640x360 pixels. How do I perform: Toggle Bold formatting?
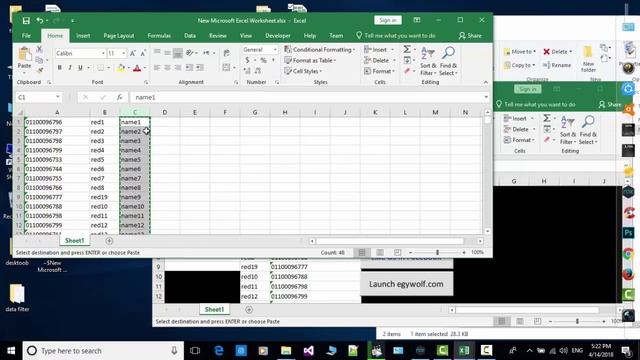point(60,68)
